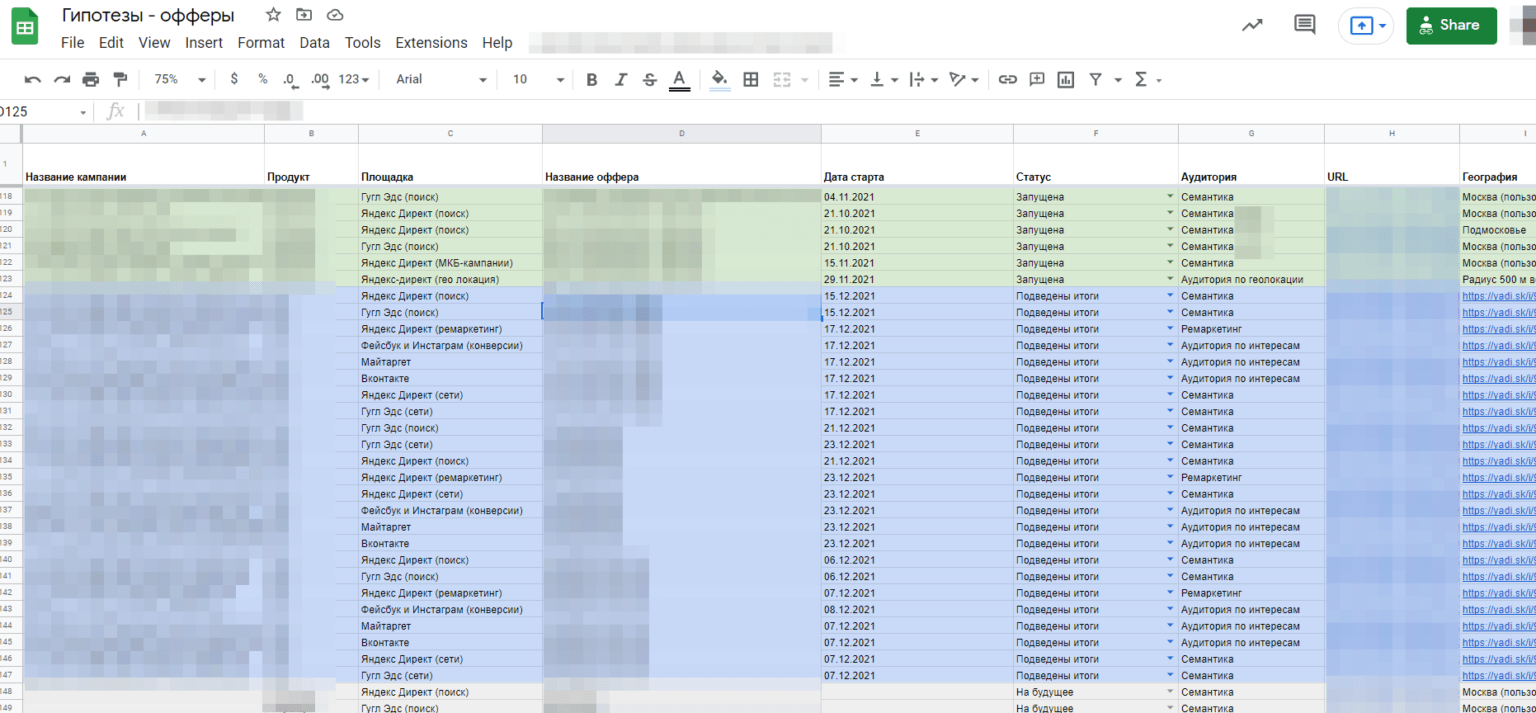The height and width of the screenshot is (713, 1536).
Task: Click the Name box cell reference field
Action: [x=40, y=112]
